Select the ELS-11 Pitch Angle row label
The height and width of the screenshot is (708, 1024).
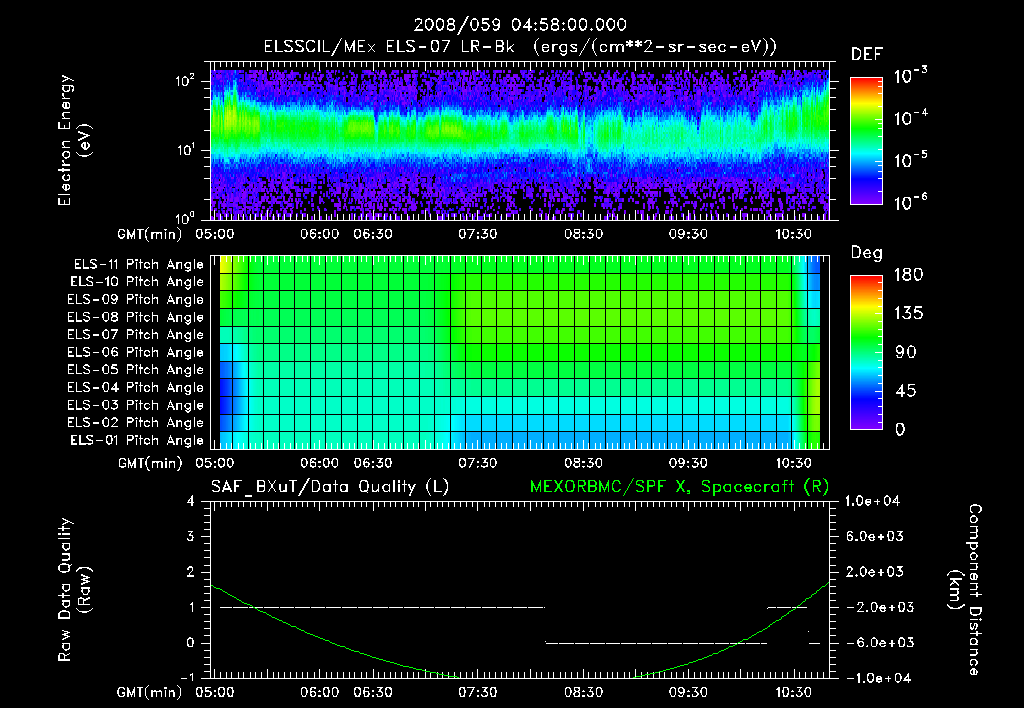coord(138,265)
